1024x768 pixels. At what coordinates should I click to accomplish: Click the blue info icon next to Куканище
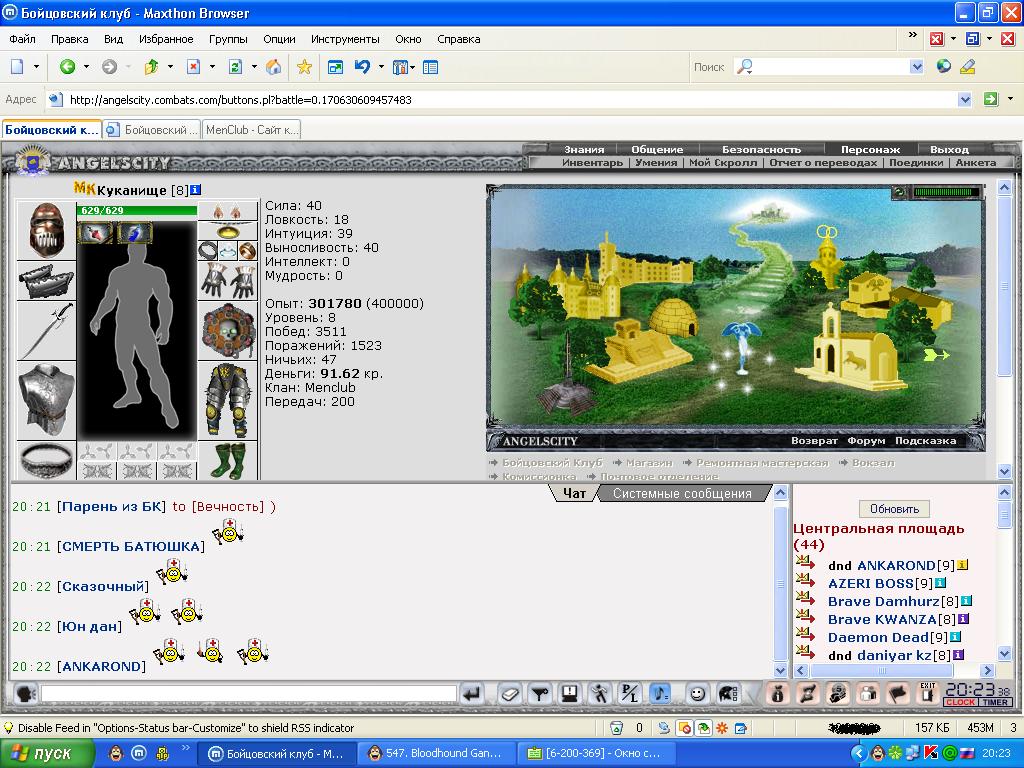[195, 190]
